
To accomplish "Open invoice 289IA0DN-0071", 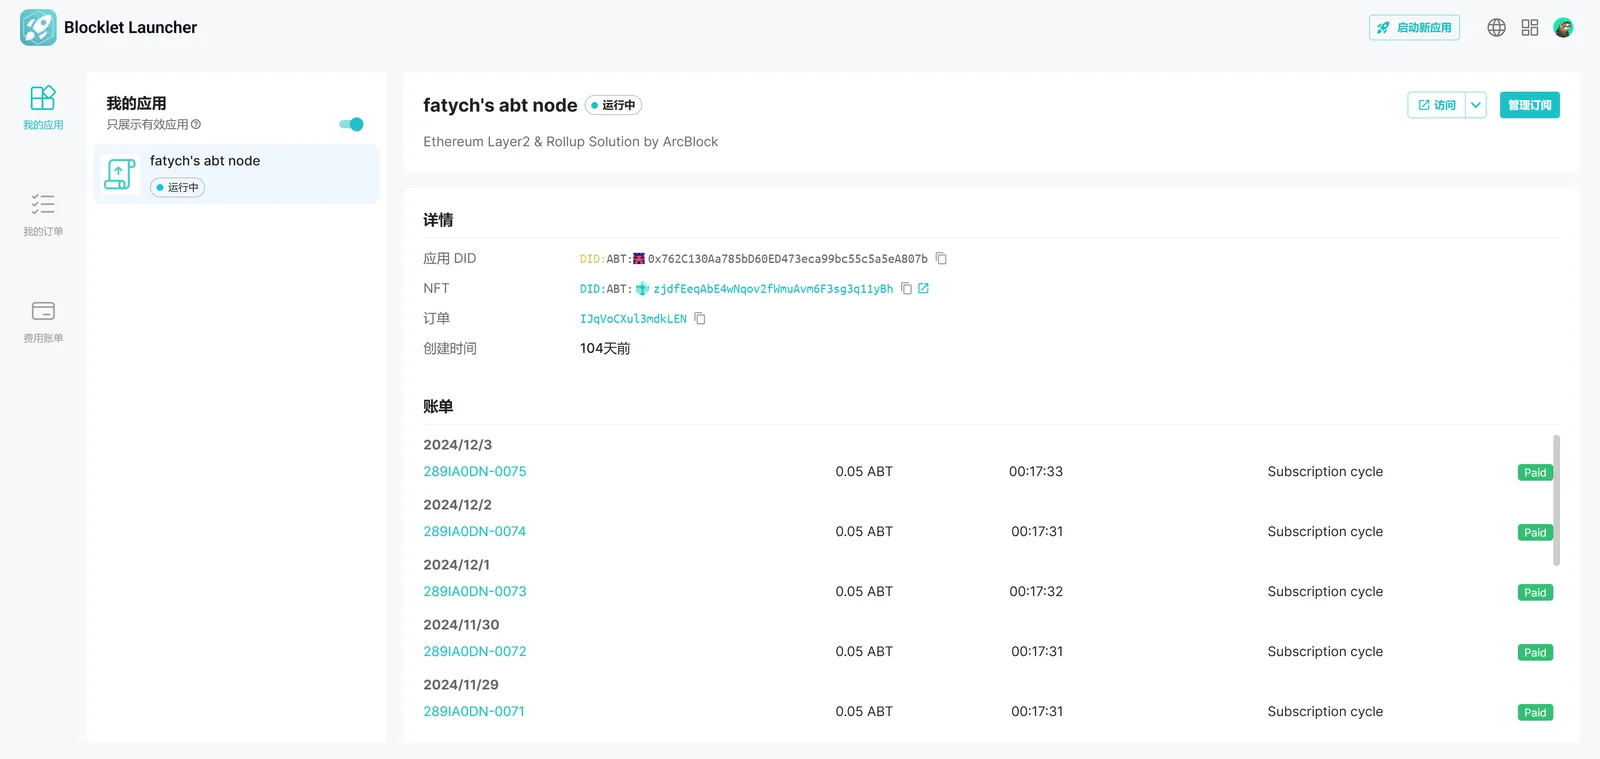I will tap(474, 711).
